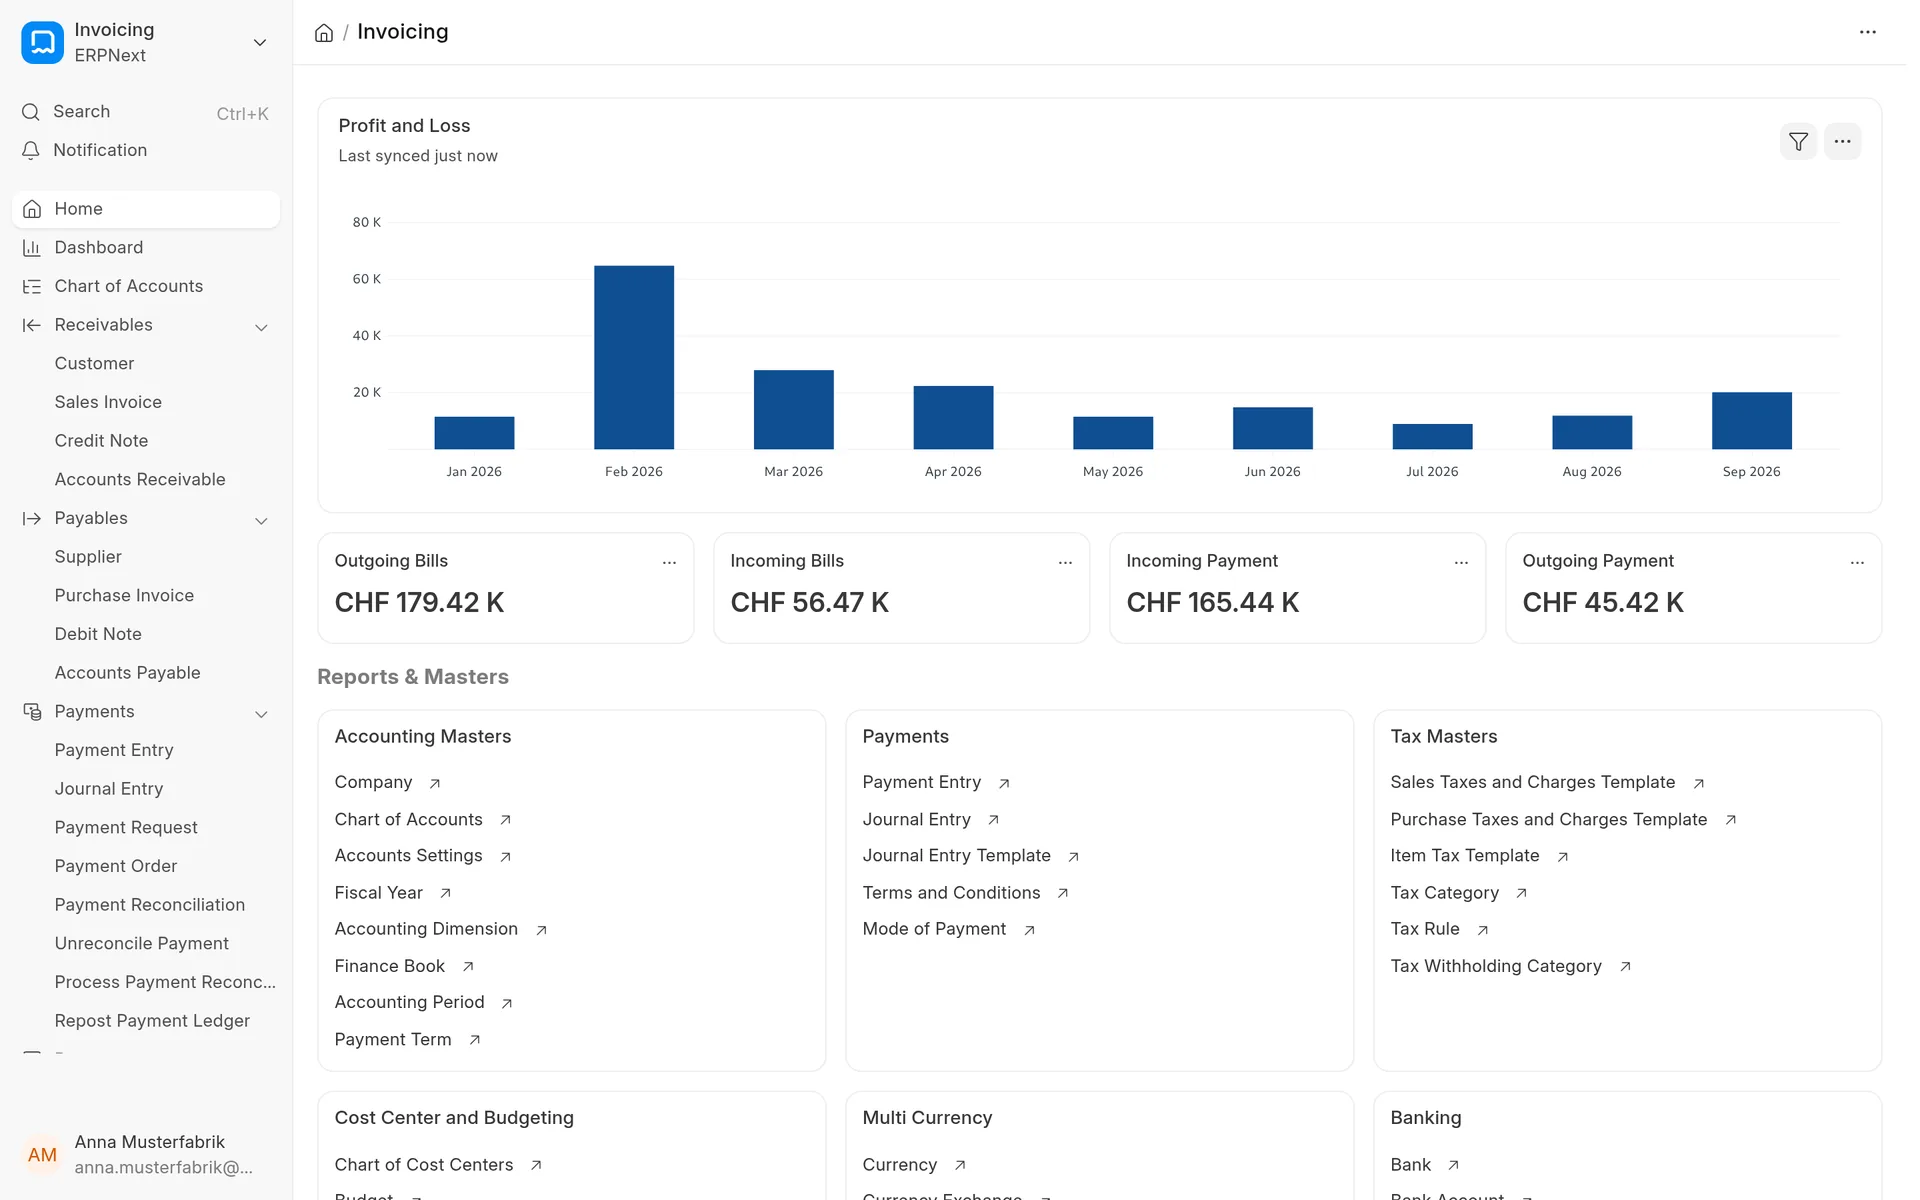Screen dimensions: 1920x1200
Task: Open Payment Reconciliation from sidebar
Action: point(150,905)
